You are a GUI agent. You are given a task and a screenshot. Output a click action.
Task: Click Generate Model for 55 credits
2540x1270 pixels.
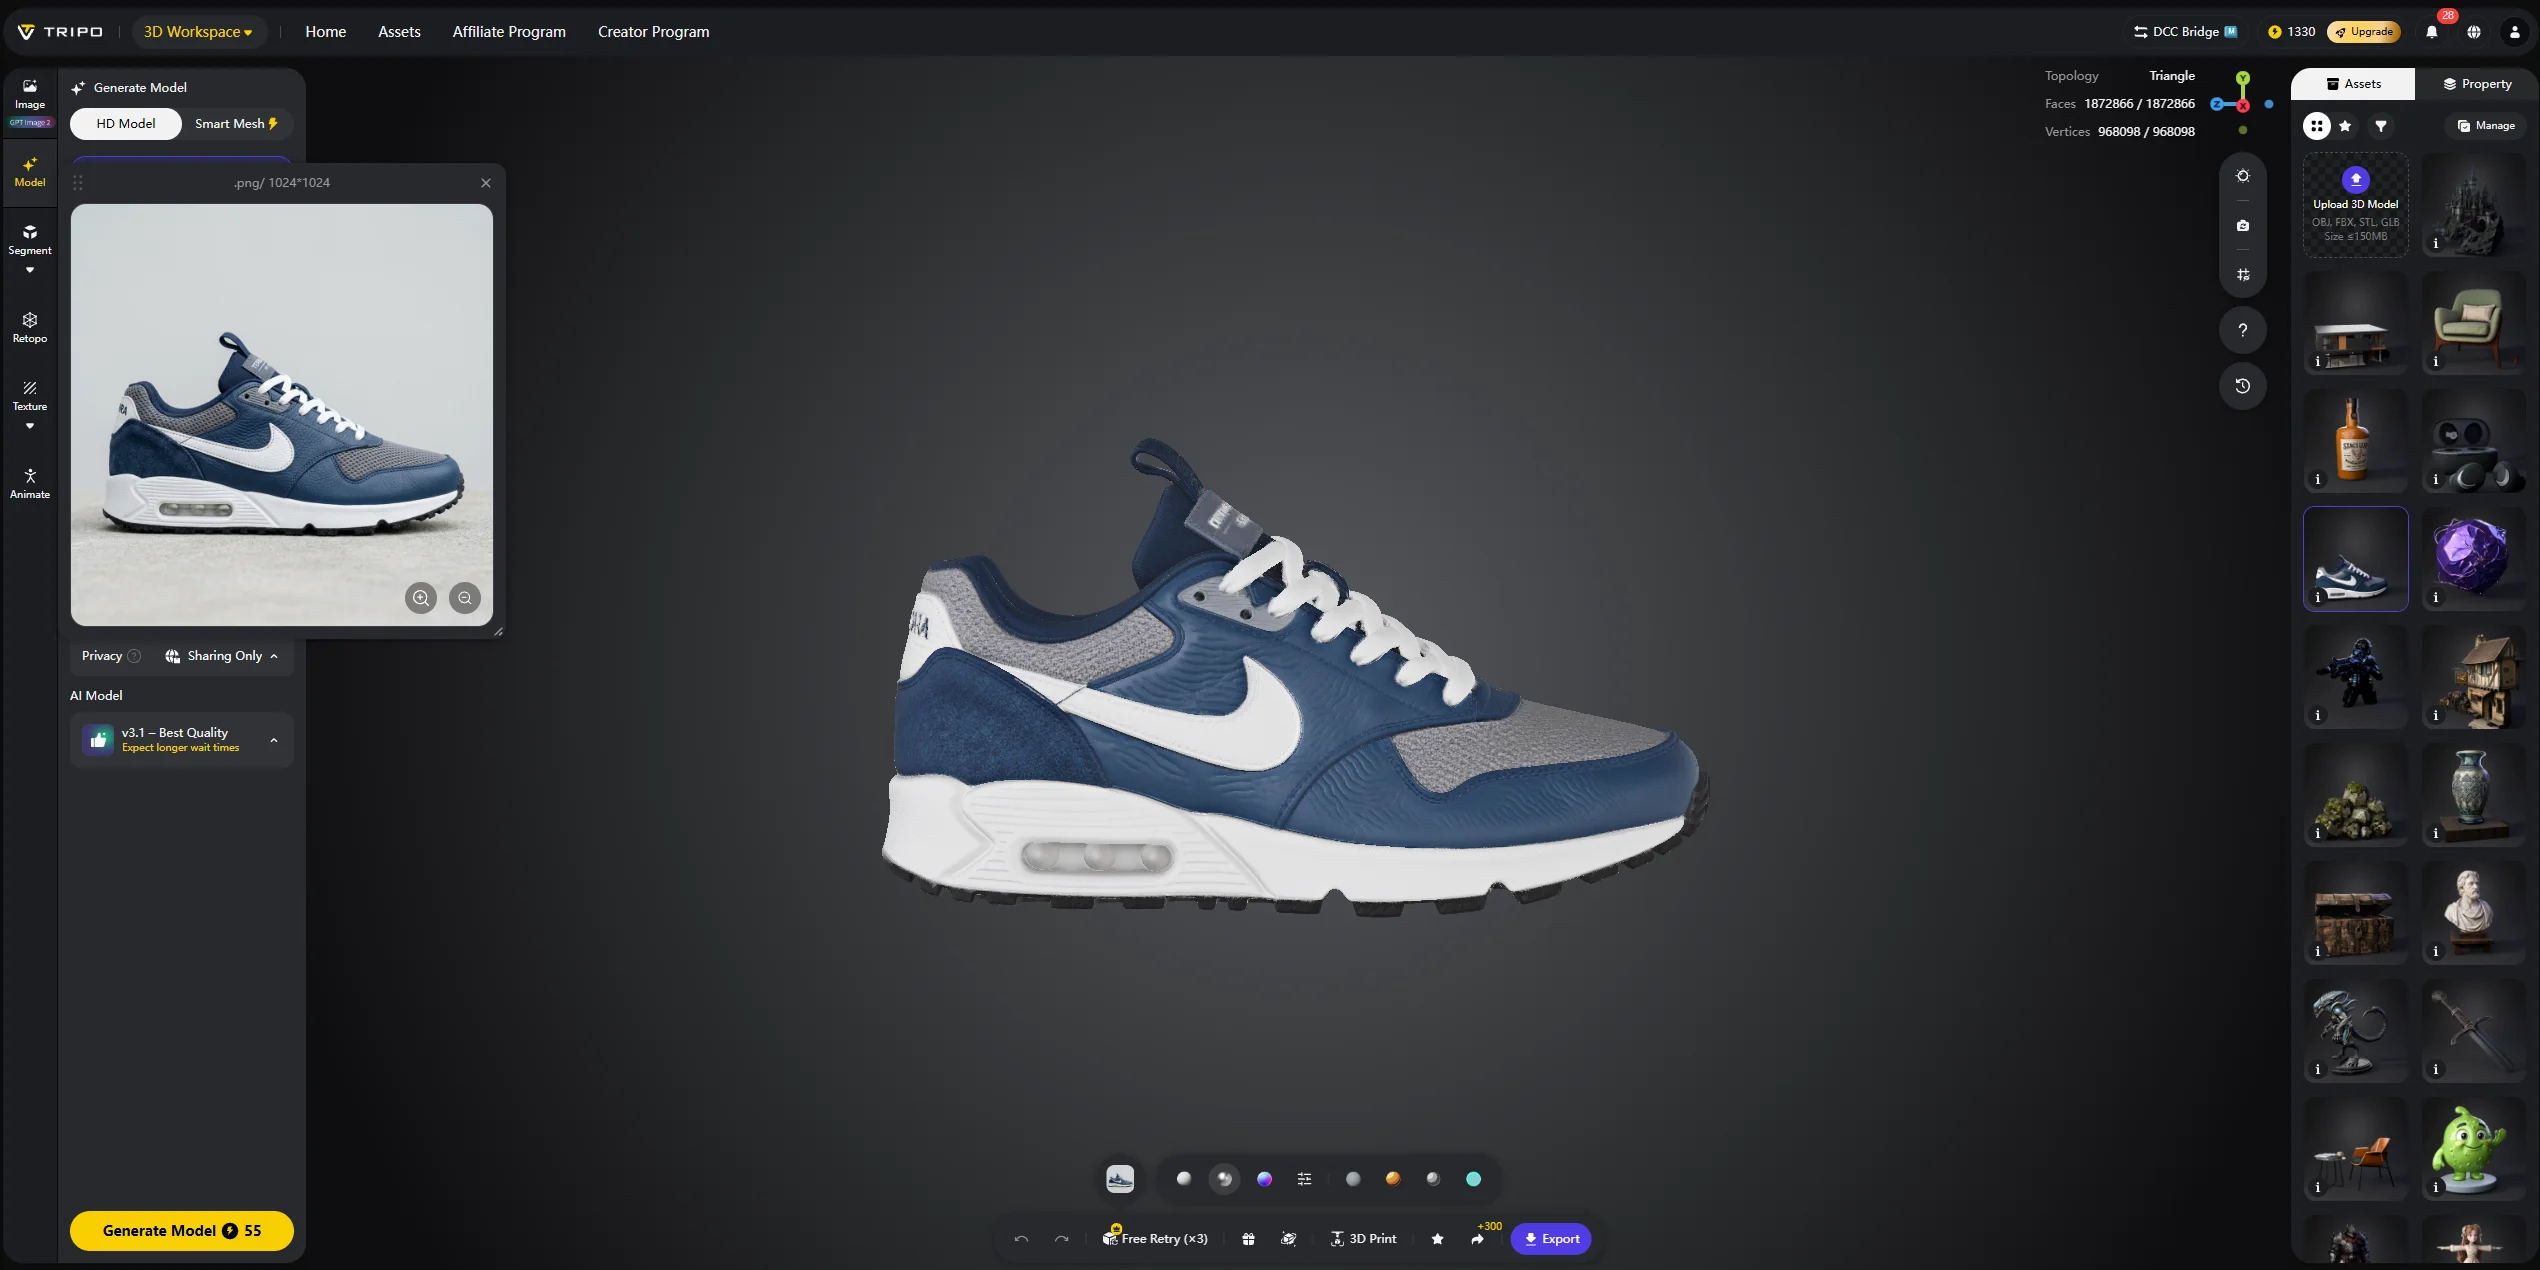pos(182,1231)
